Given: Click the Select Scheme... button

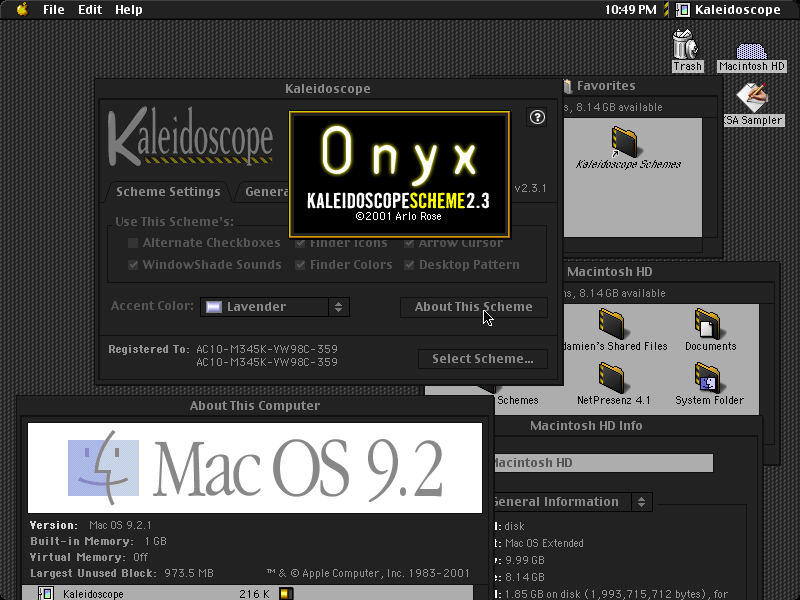Looking at the screenshot, I should pos(483,359).
